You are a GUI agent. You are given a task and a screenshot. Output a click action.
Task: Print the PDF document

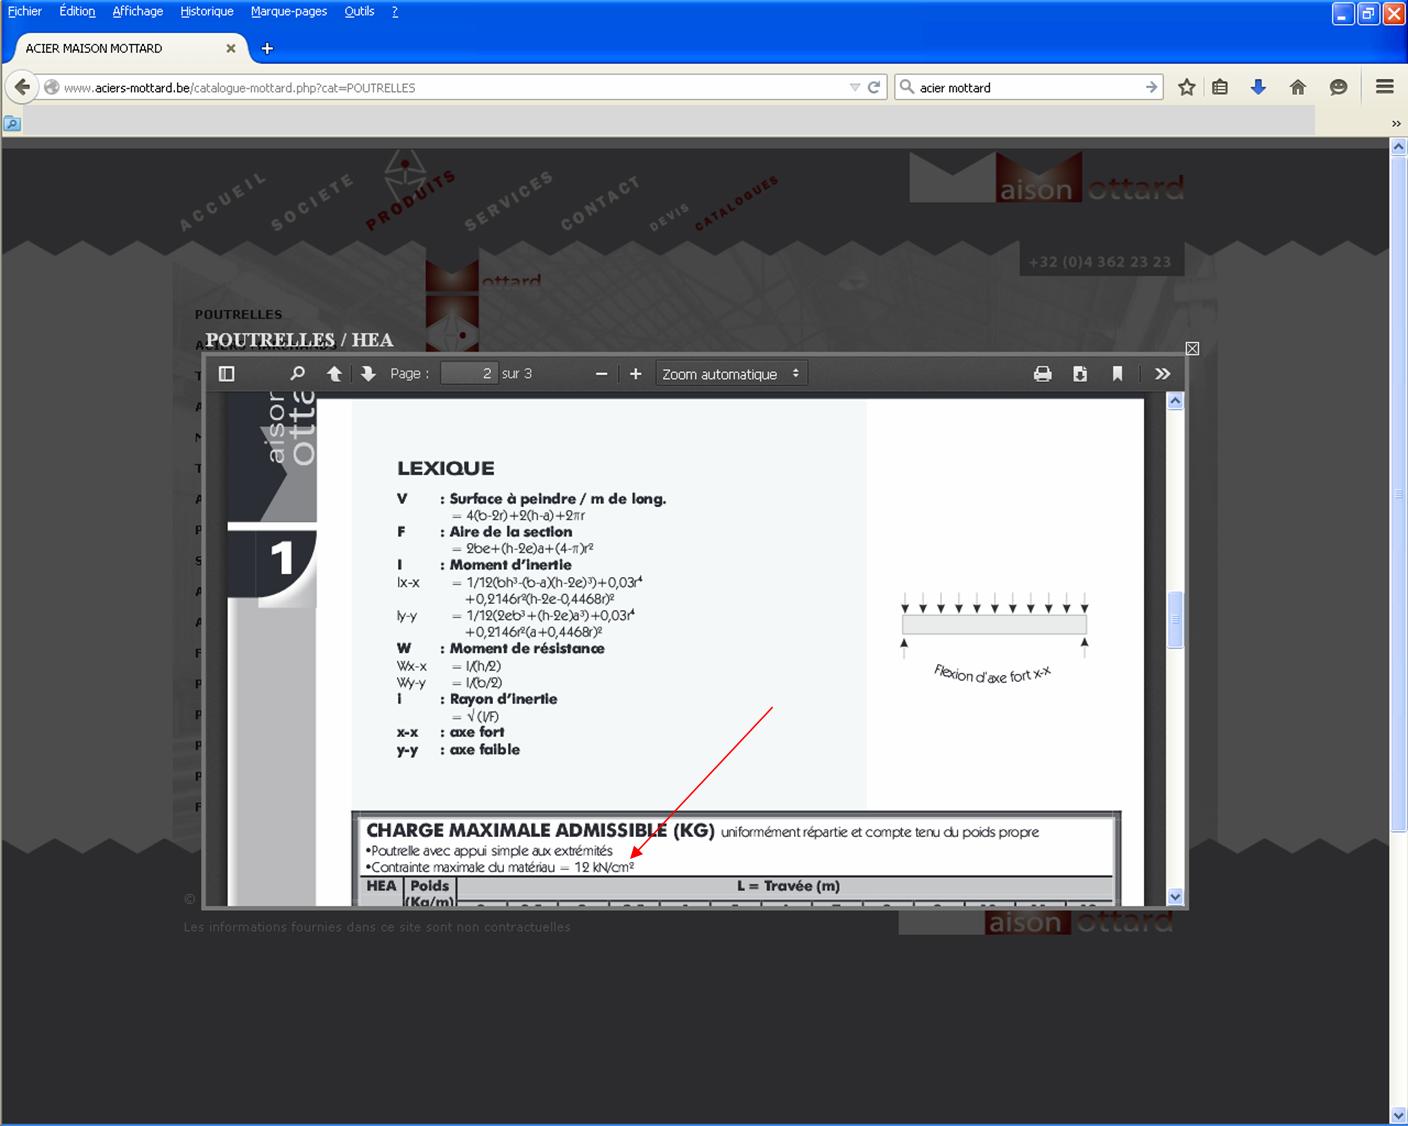coord(1042,374)
